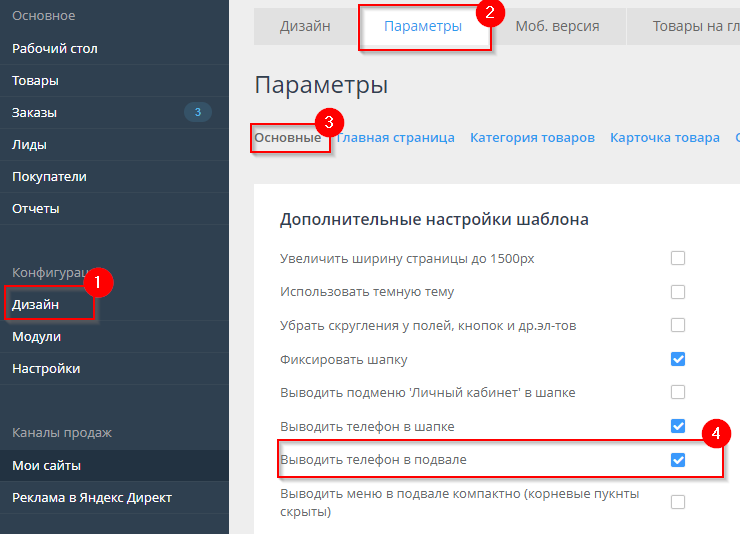Open Реклама в Яндекс Директ
The width and height of the screenshot is (740, 534).
click(x=92, y=497)
